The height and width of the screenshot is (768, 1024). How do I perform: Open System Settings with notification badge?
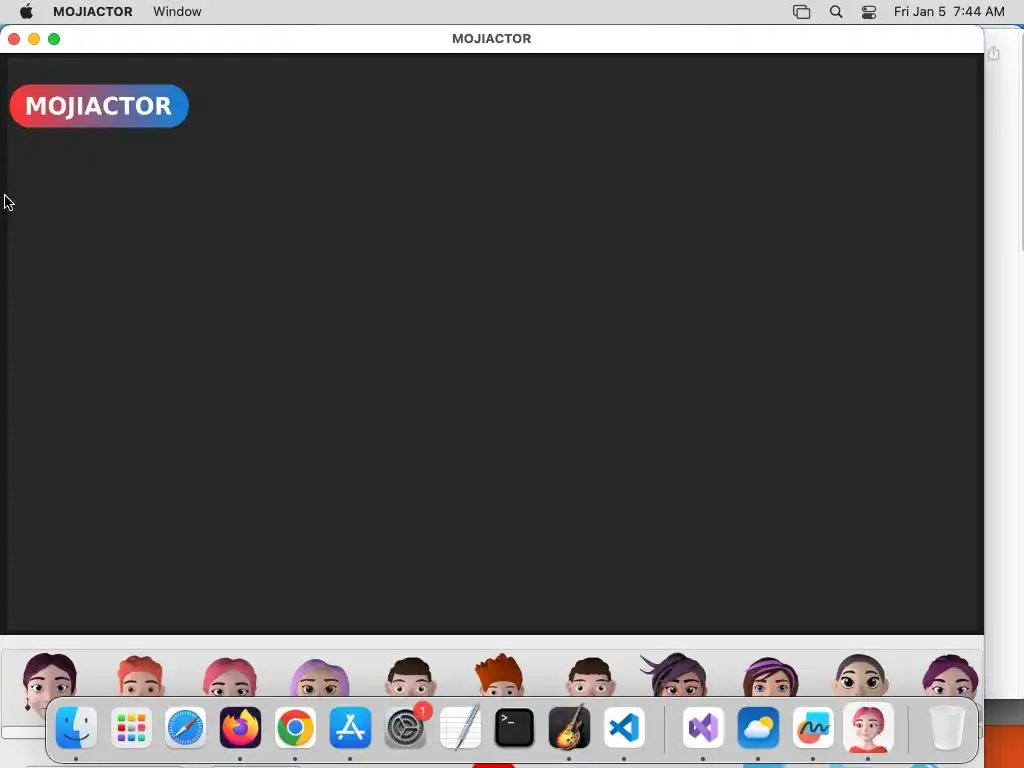[x=406, y=728]
